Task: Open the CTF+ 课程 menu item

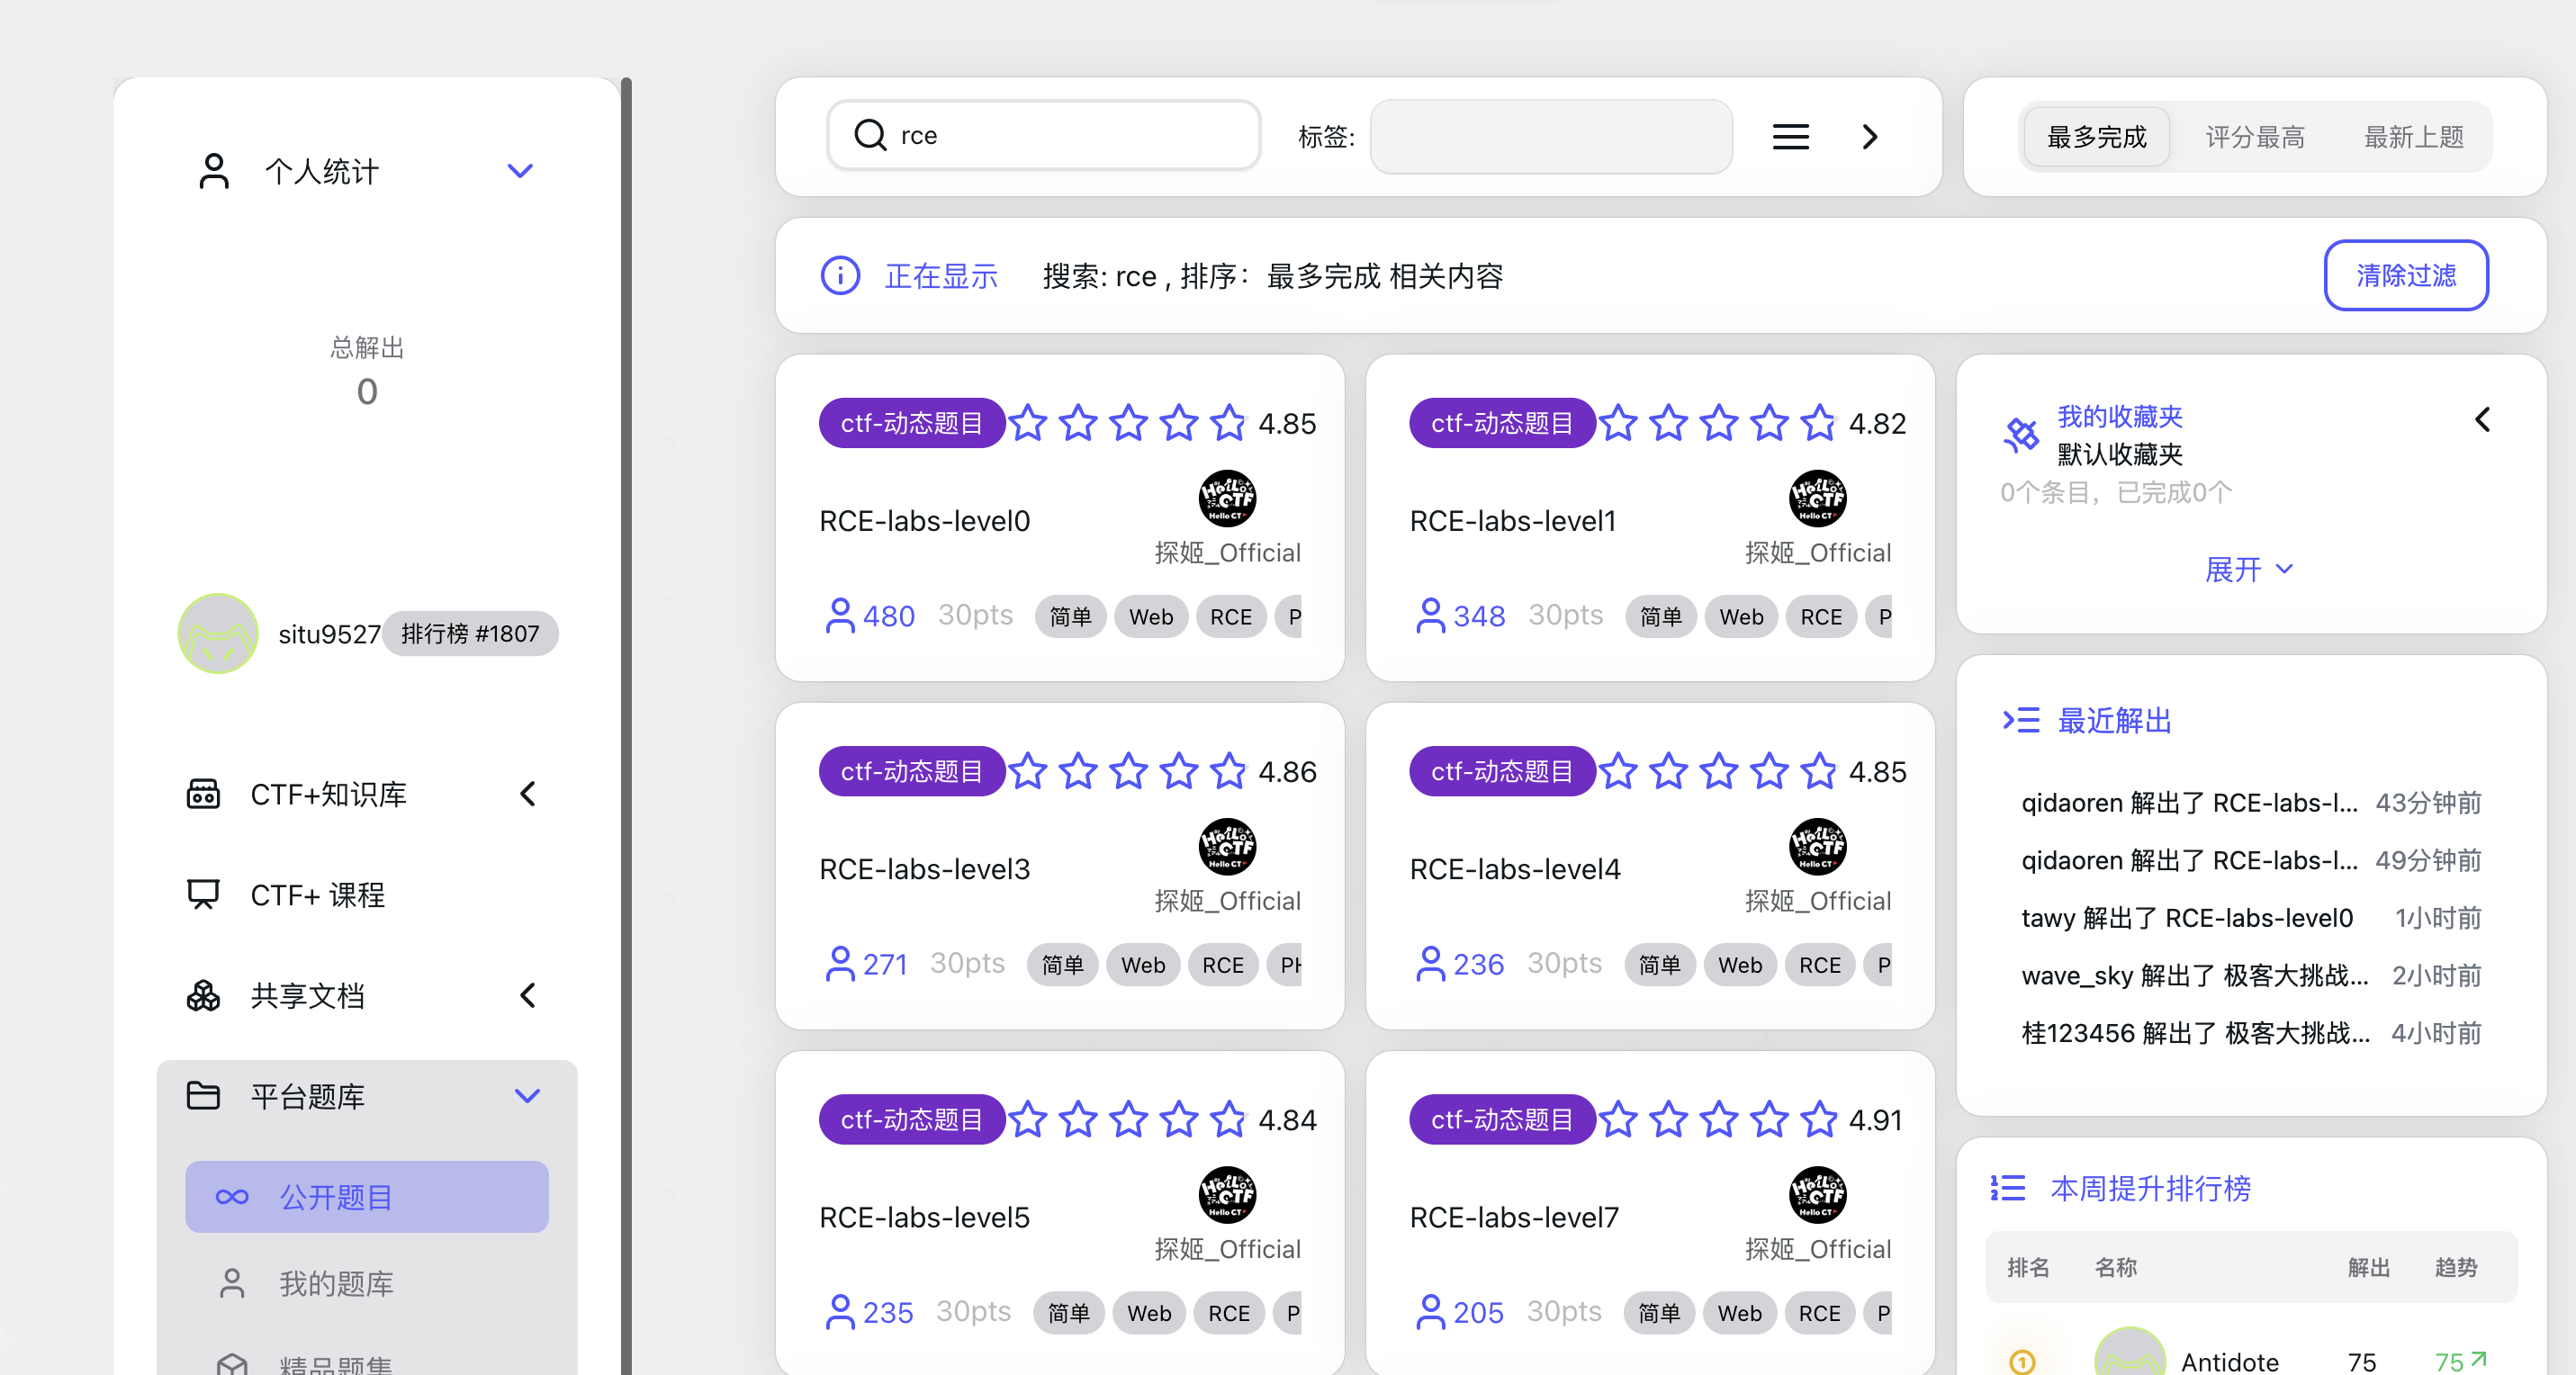Action: (x=318, y=894)
